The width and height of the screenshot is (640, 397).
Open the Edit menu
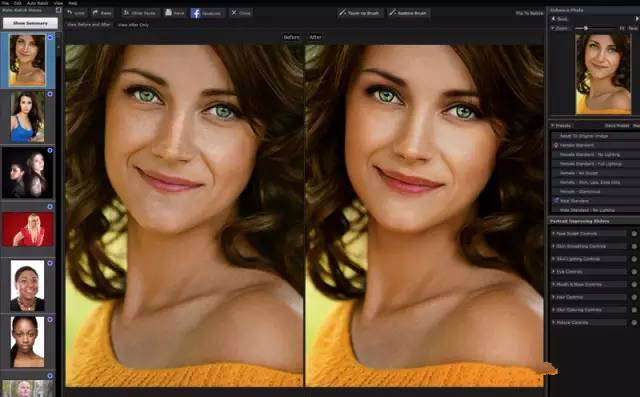coord(18,3)
